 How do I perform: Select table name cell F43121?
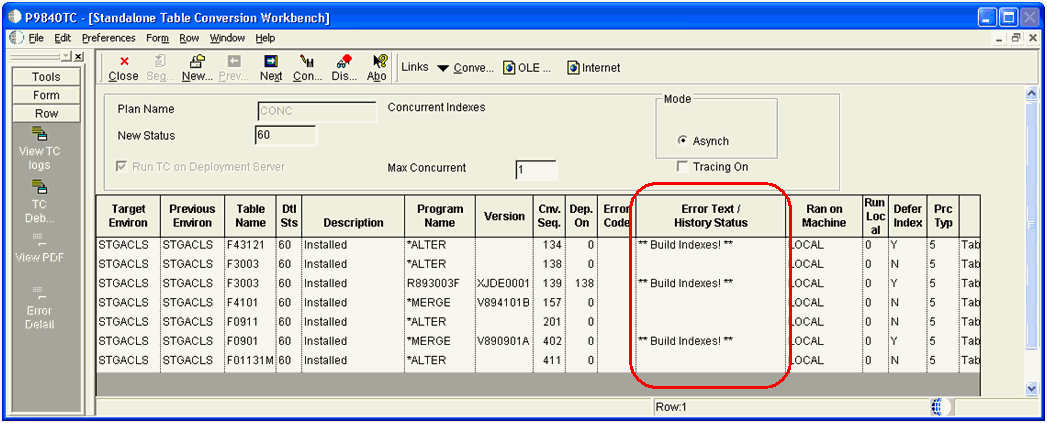tap(250, 245)
